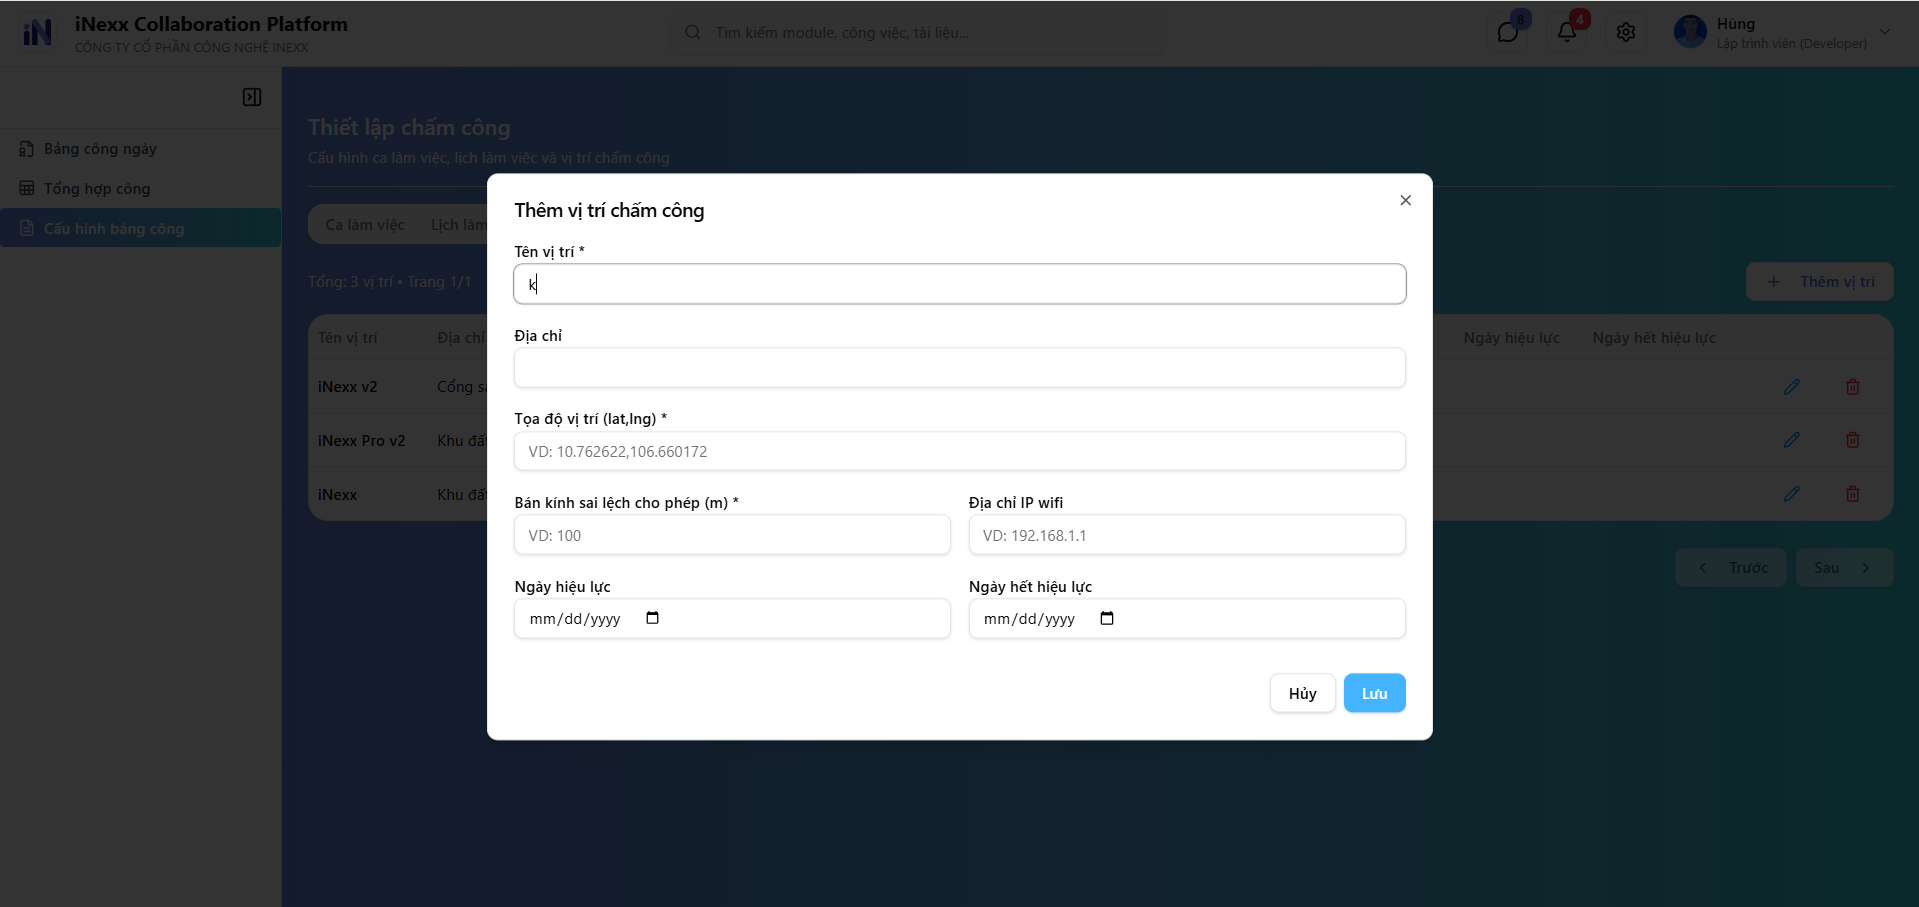Expand the Hùng user profile dropdown
Image resolution: width=1919 pixels, height=907 pixels.
click(1884, 32)
